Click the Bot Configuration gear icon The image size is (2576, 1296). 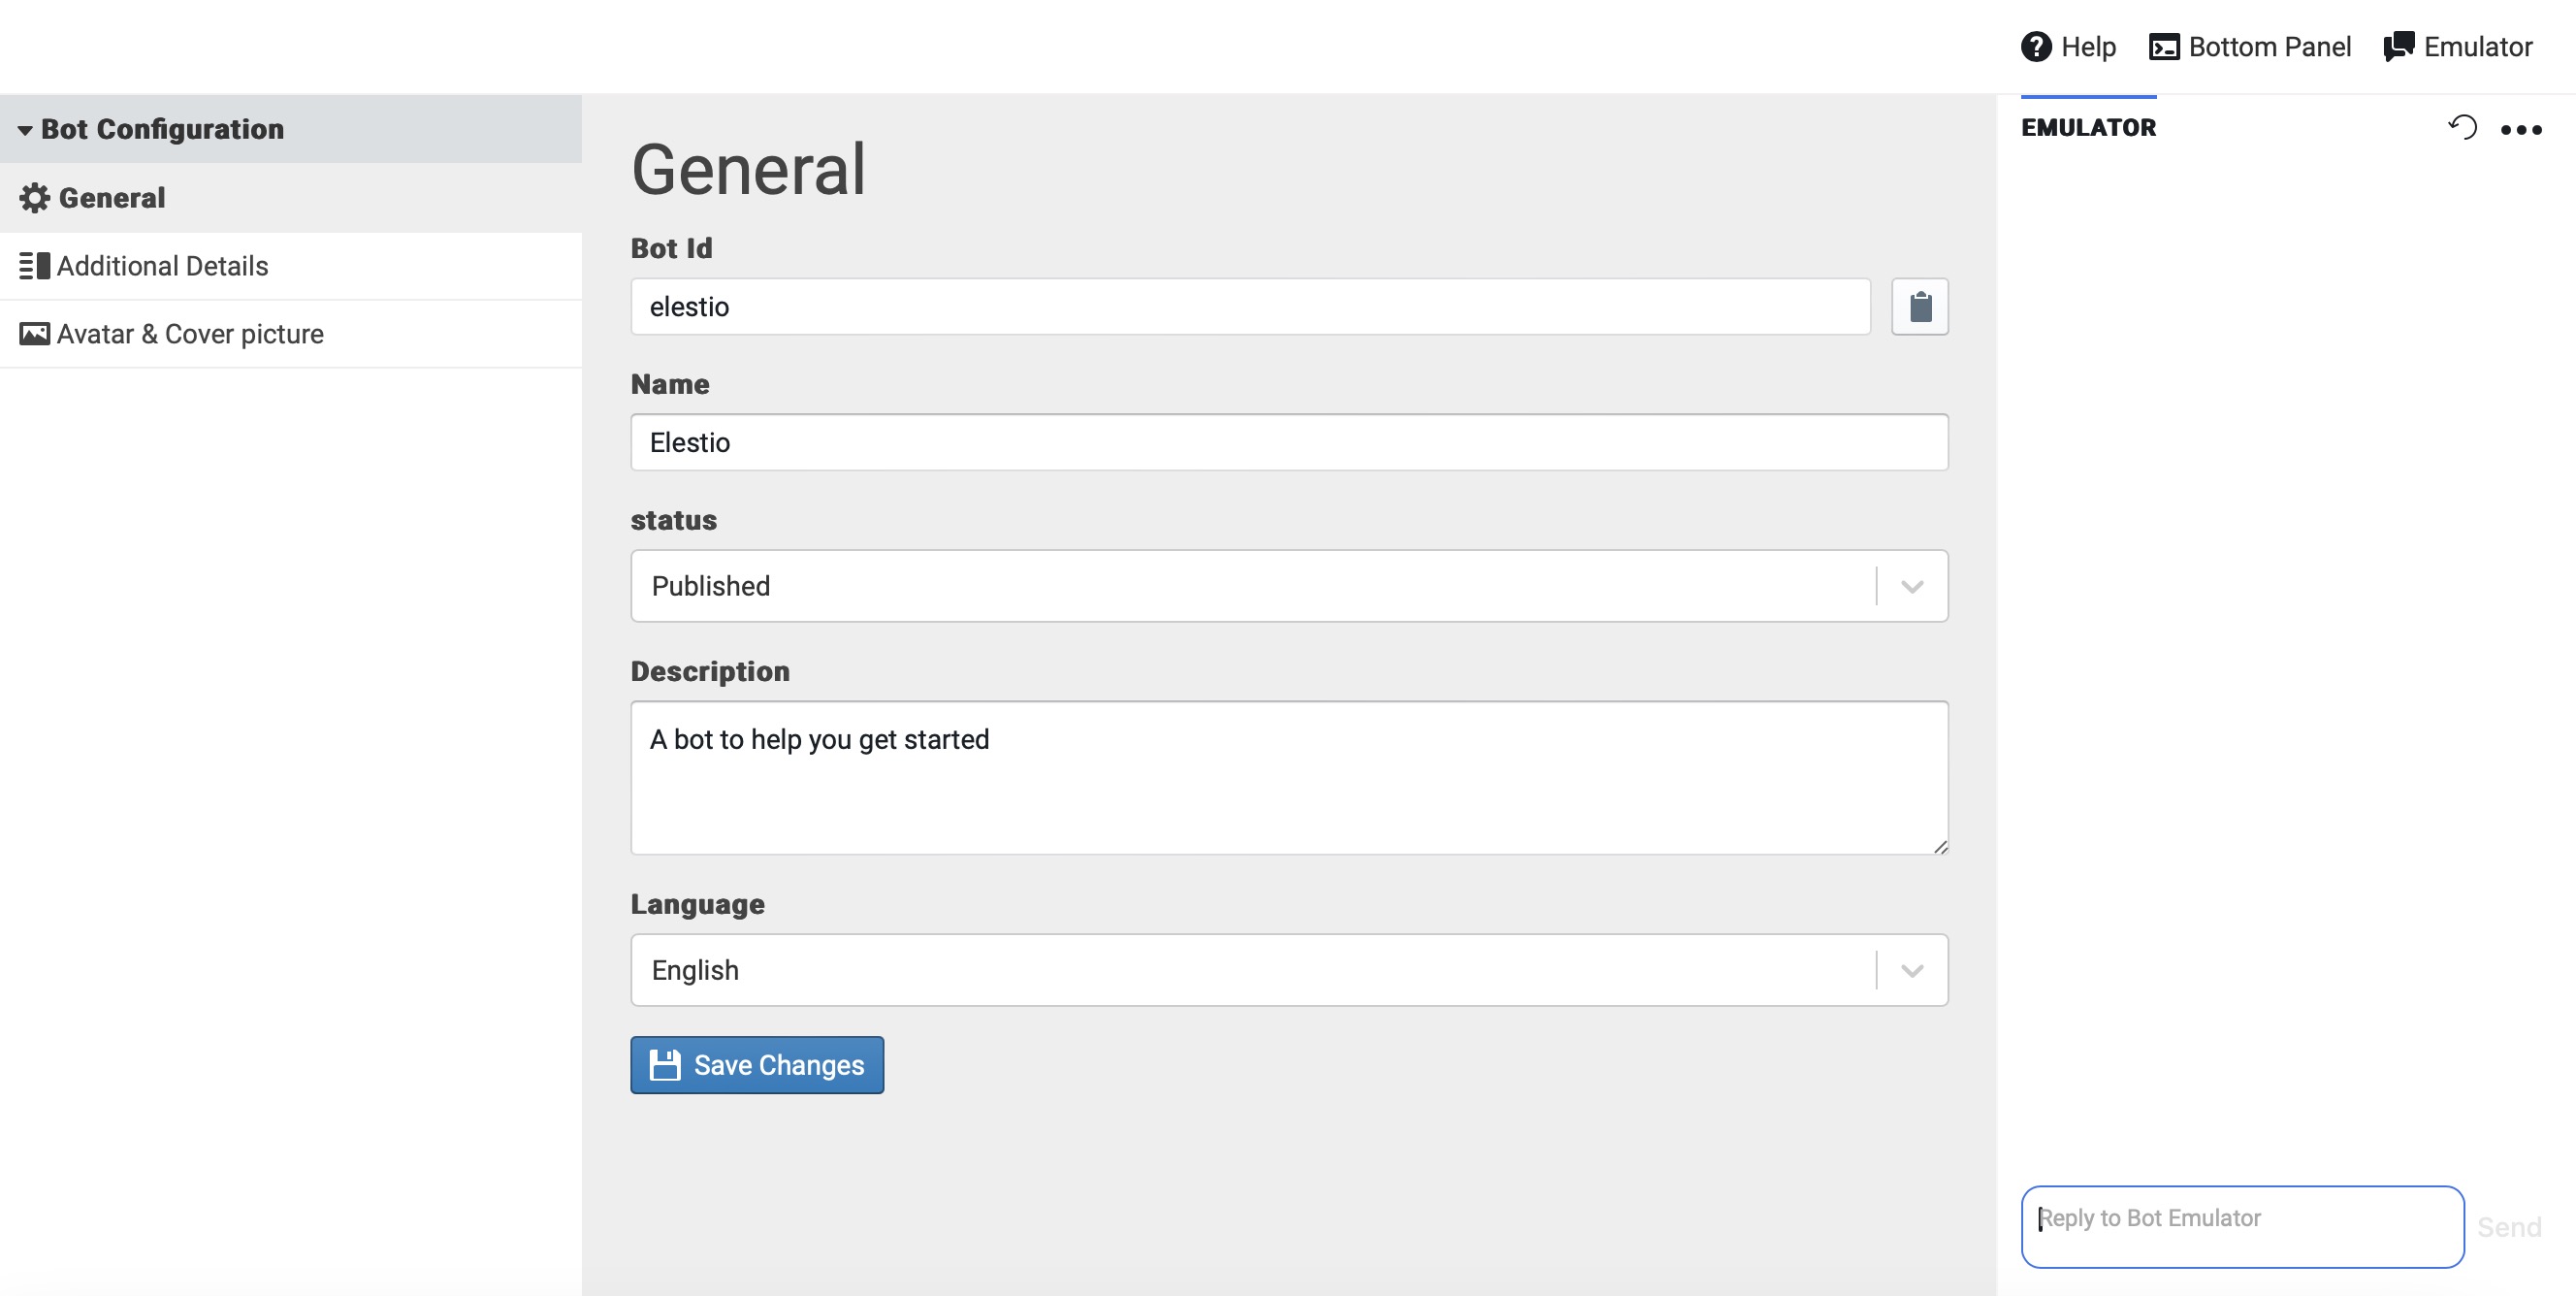click(35, 197)
